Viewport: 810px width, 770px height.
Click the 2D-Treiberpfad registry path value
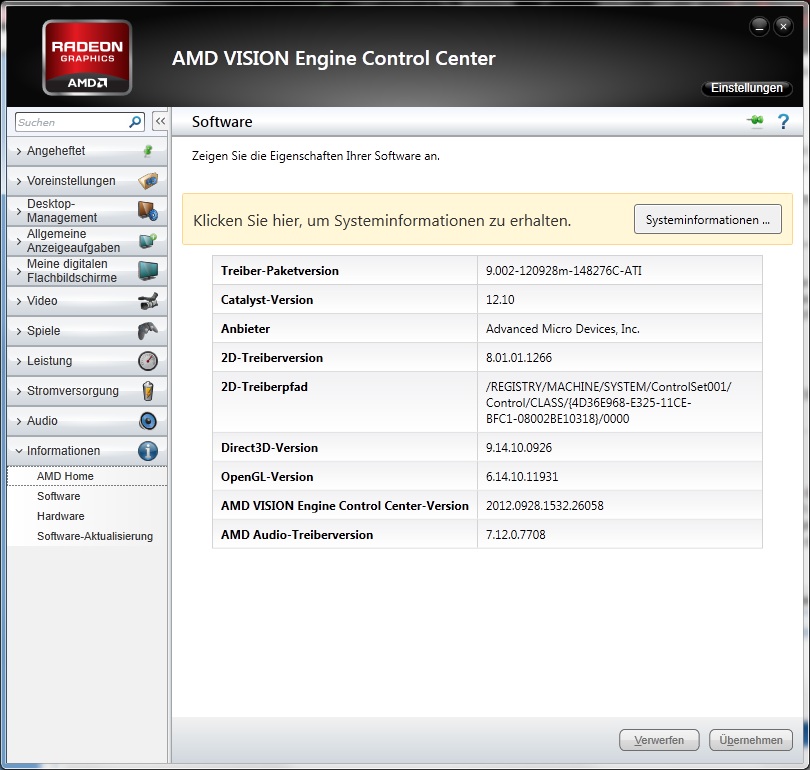pos(609,402)
